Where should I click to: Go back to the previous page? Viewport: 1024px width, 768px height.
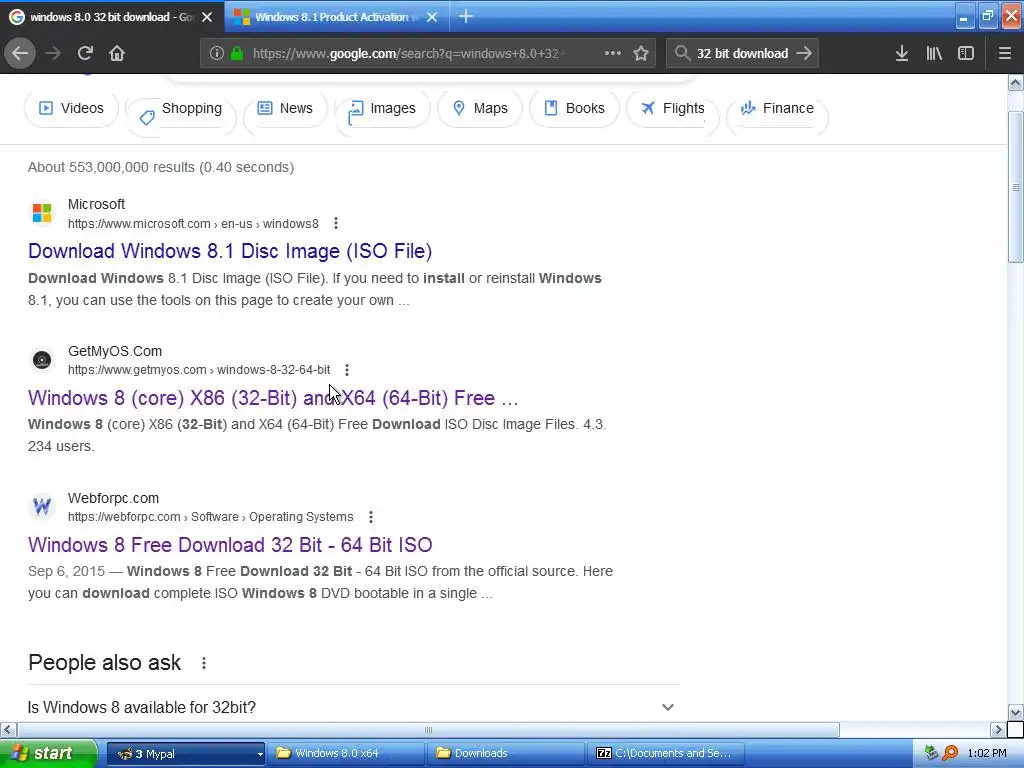(20, 53)
